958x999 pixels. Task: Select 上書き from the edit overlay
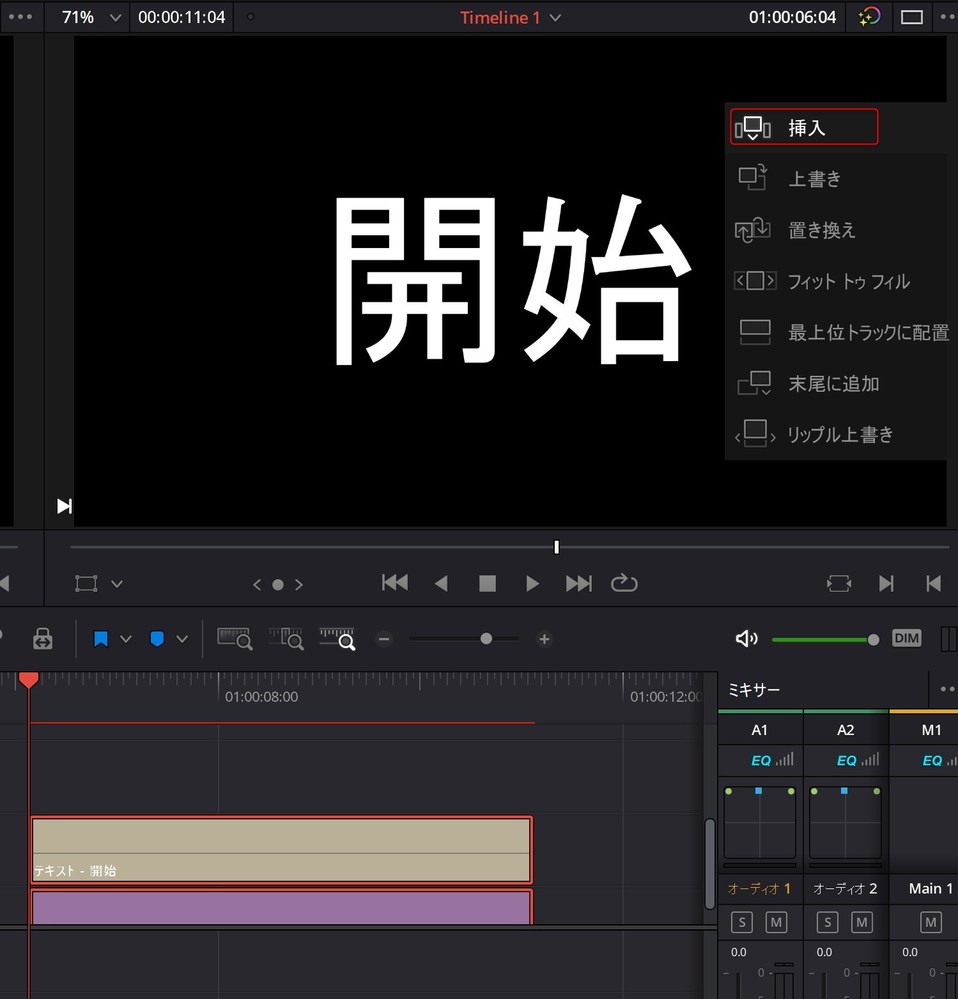click(x=814, y=179)
